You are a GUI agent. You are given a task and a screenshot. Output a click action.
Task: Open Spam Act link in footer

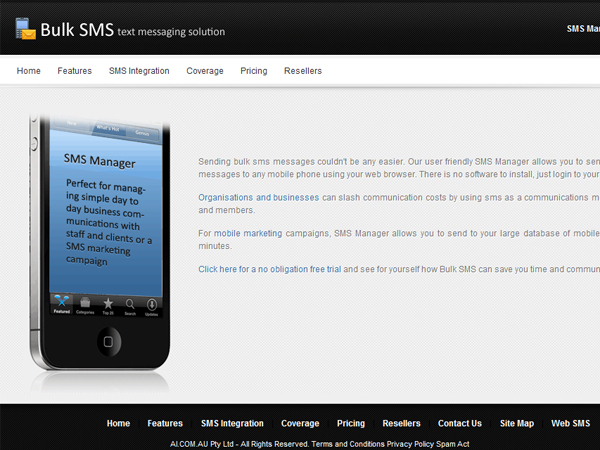453,444
